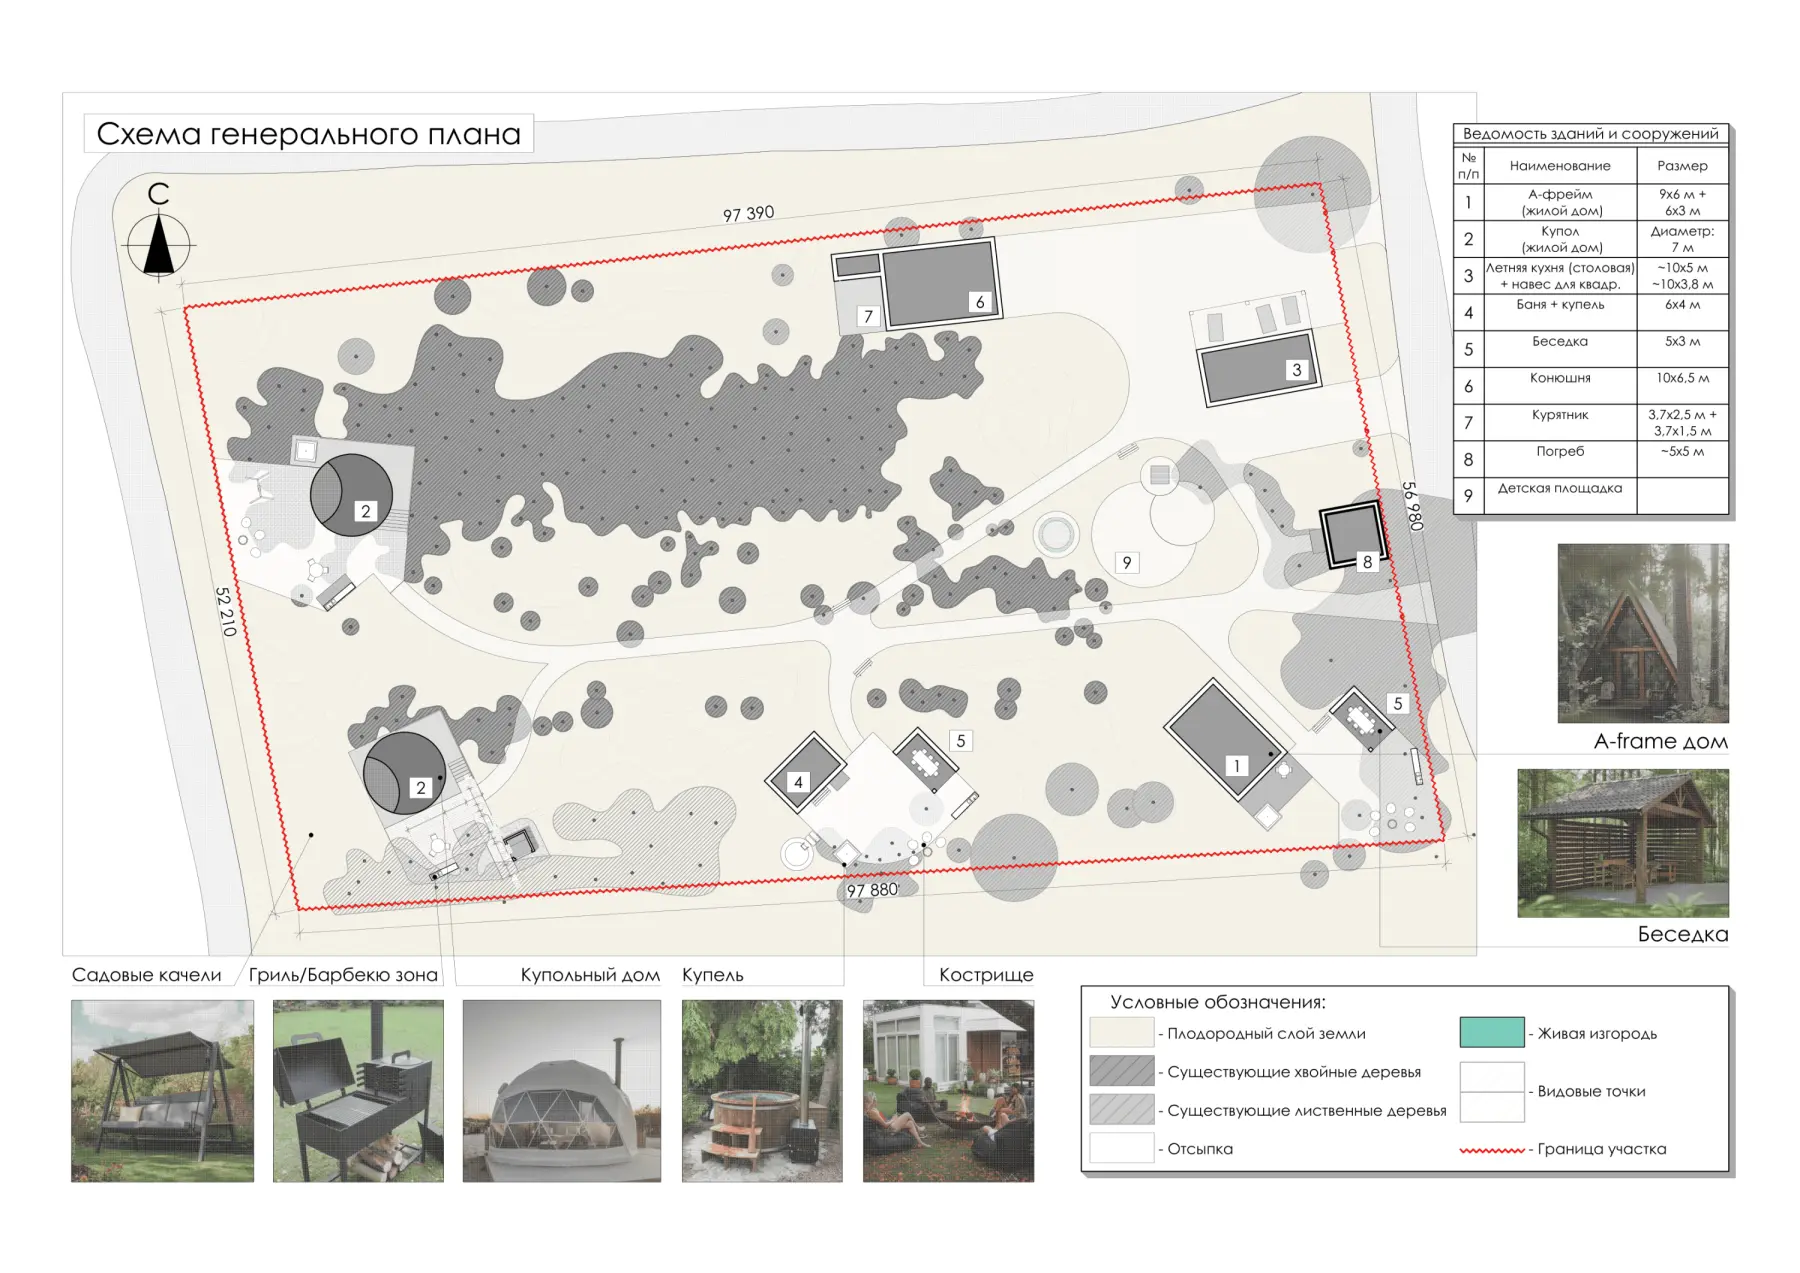The width and height of the screenshot is (1800, 1273).
Task: Click the Беседка caption under gazebo photo
Action: pos(1683,934)
